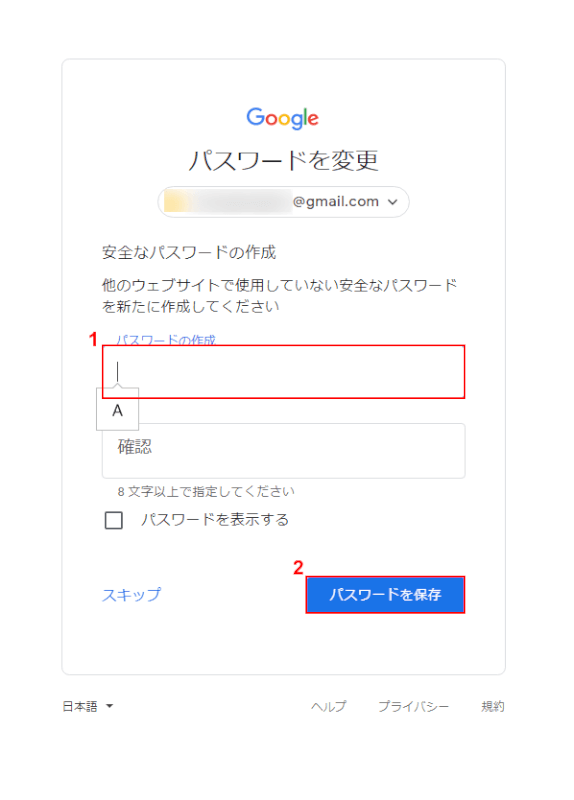Image resolution: width=574 pixels, height=800 pixels.
Task: Open the @gmail.com account switcher chip
Action: tap(283, 202)
